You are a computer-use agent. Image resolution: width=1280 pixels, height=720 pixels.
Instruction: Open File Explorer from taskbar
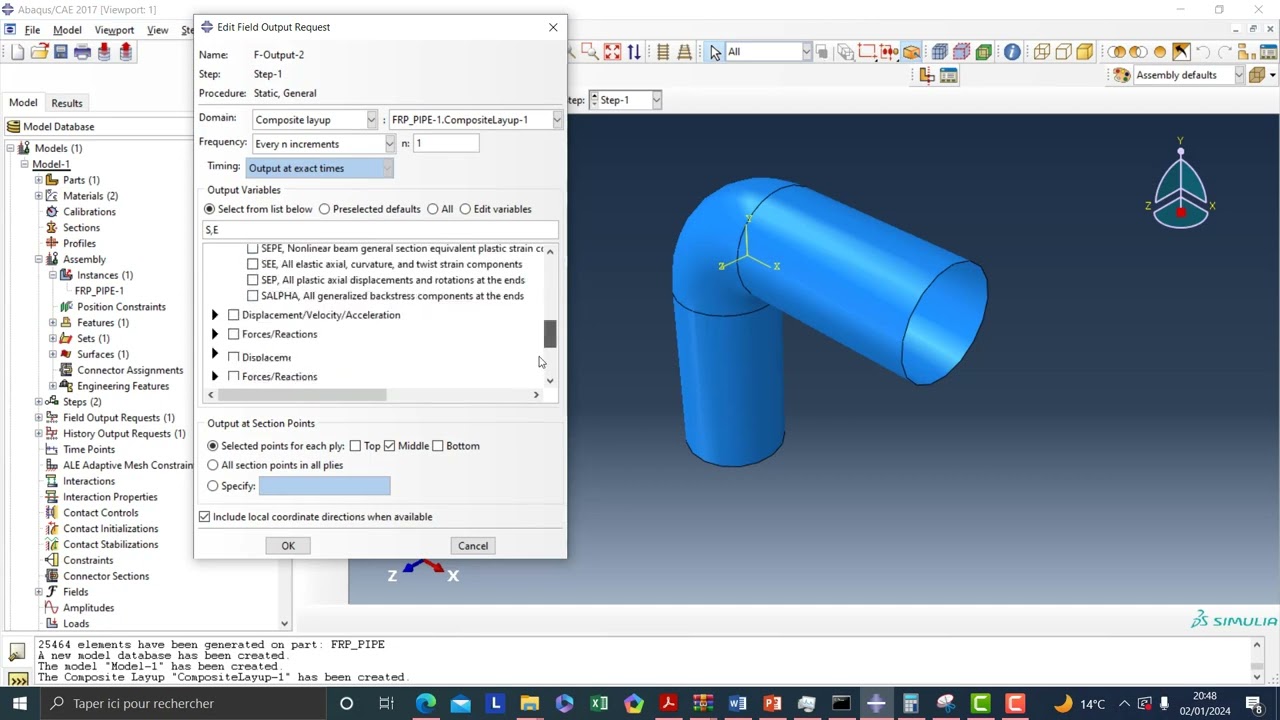530,703
